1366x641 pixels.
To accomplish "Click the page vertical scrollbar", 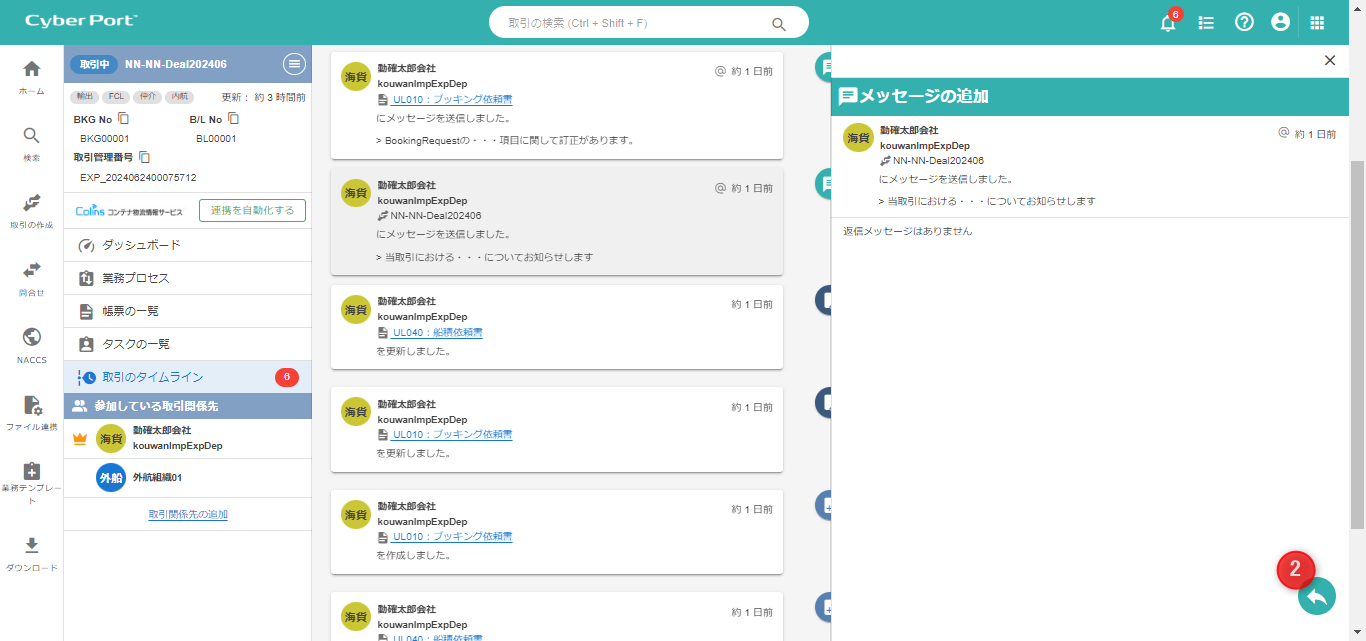I will pos(1357,340).
